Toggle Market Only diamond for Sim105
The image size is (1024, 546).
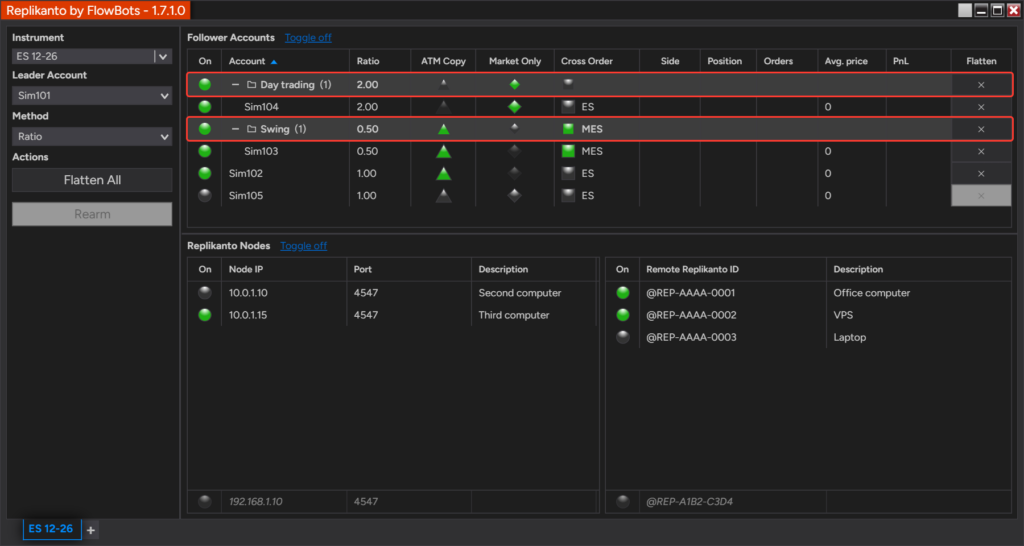(515, 195)
